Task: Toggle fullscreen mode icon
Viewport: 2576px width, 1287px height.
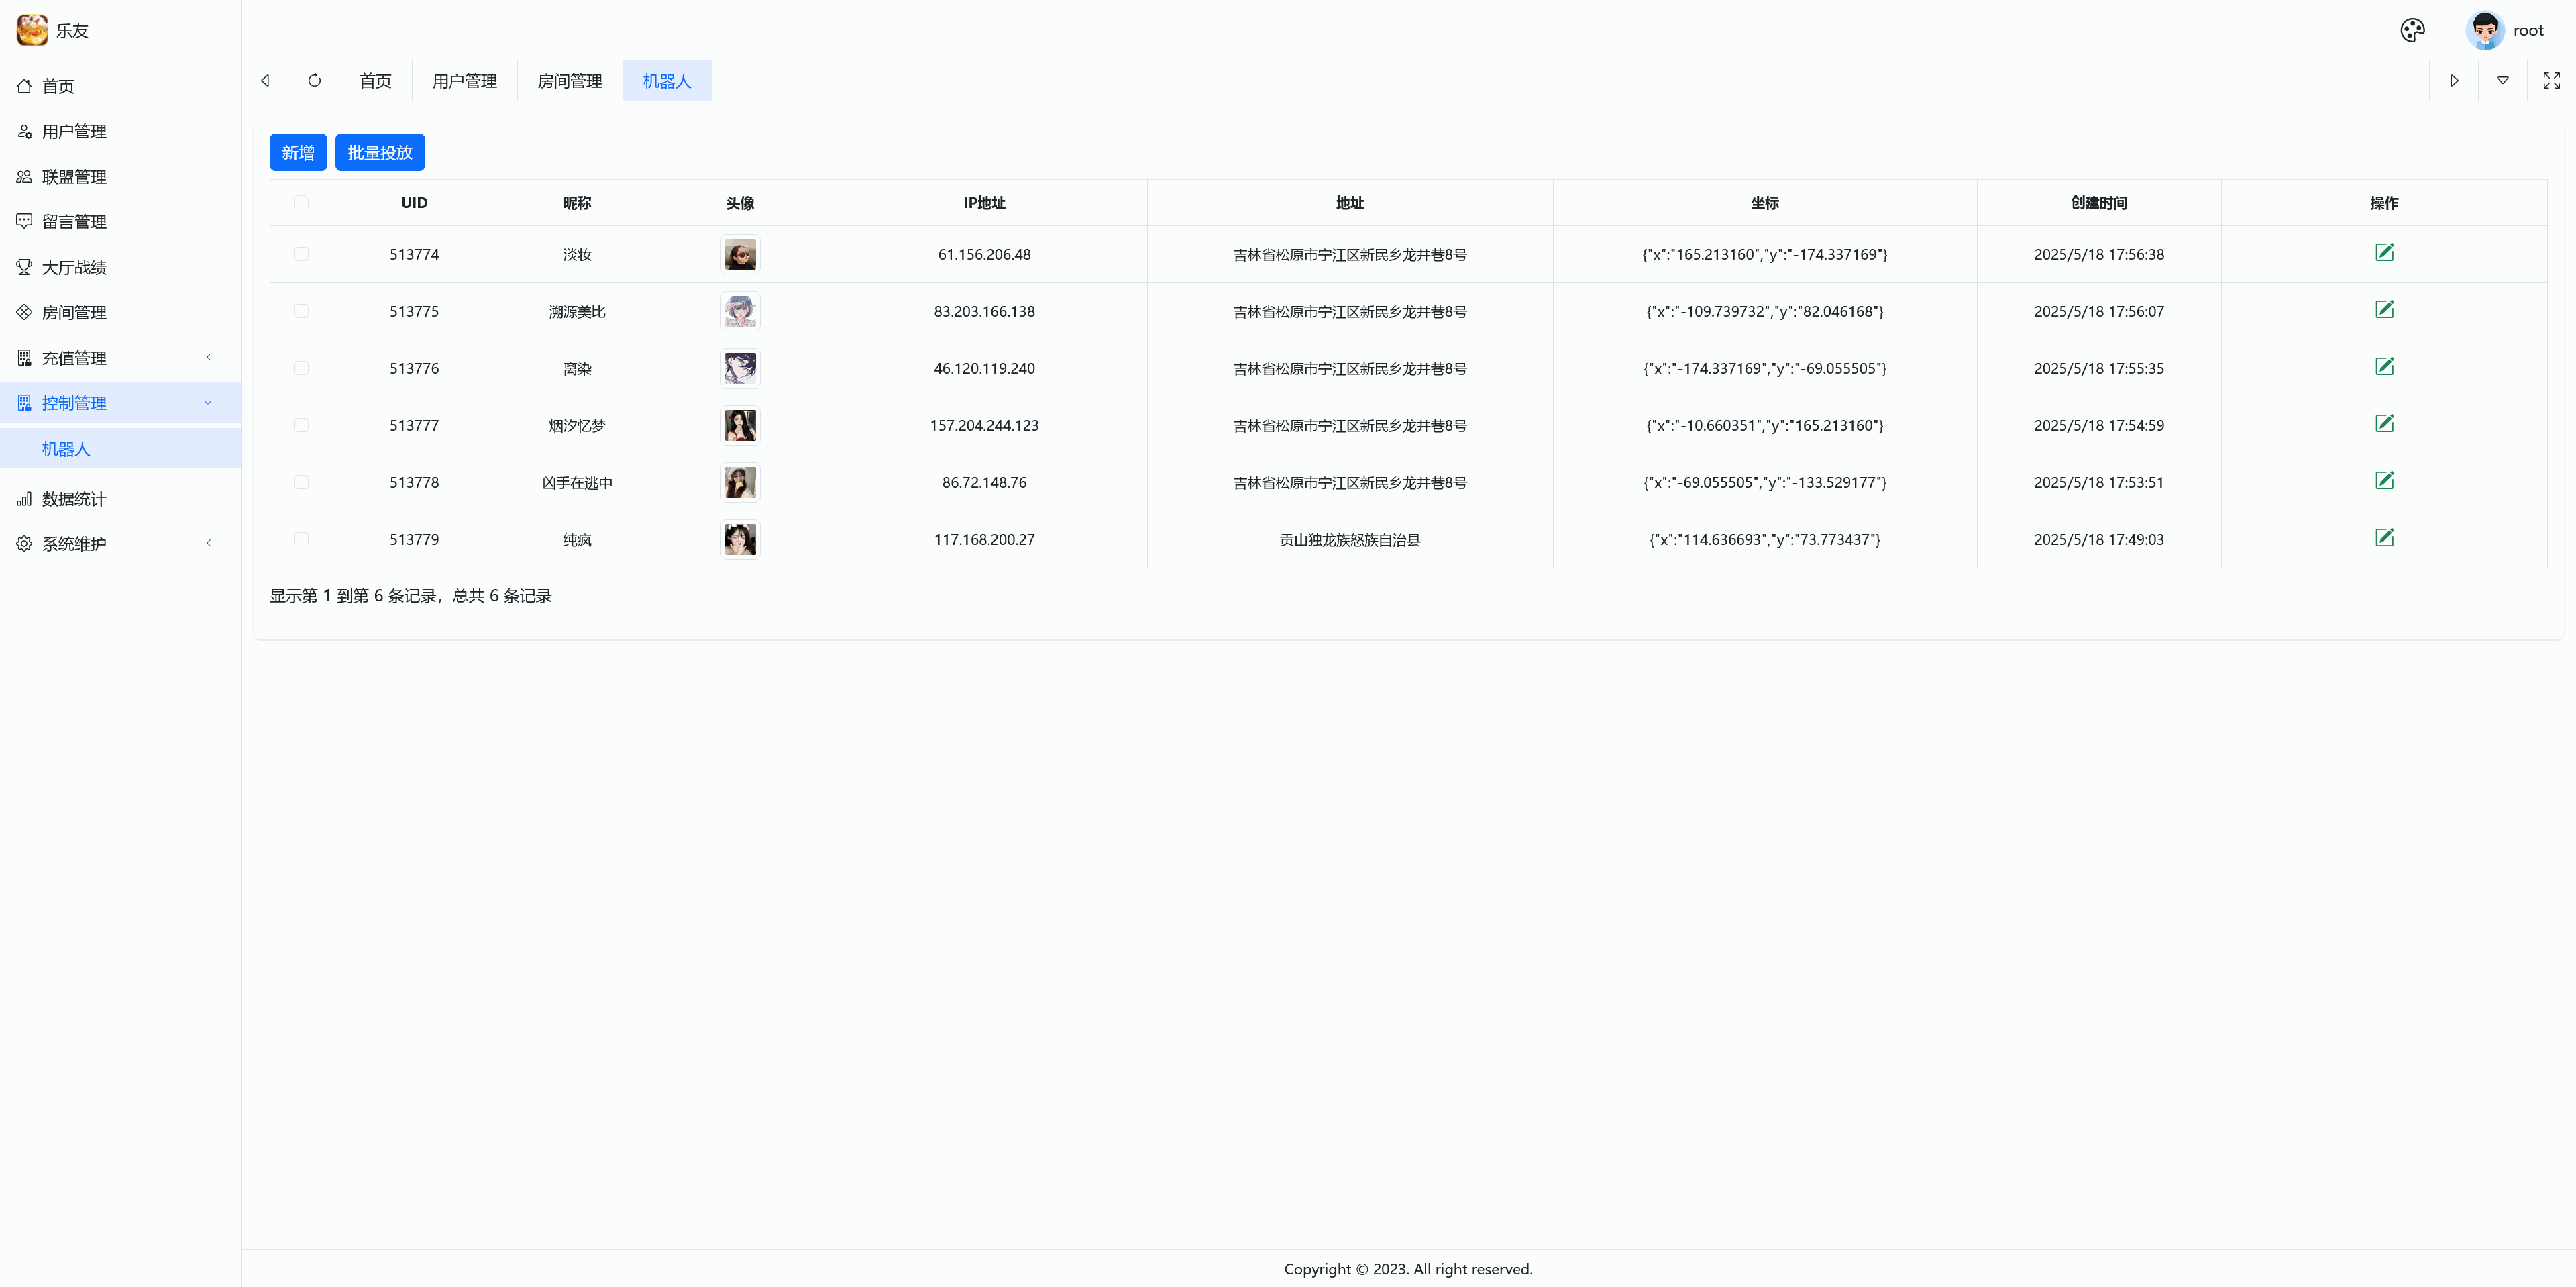Action: pos(2551,80)
